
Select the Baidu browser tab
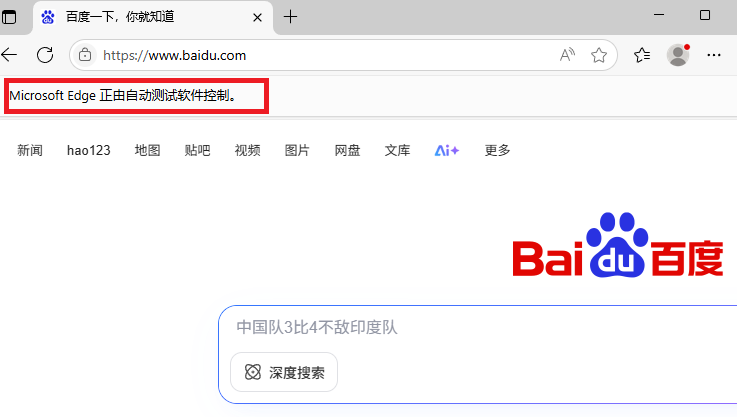coord(153,18)
